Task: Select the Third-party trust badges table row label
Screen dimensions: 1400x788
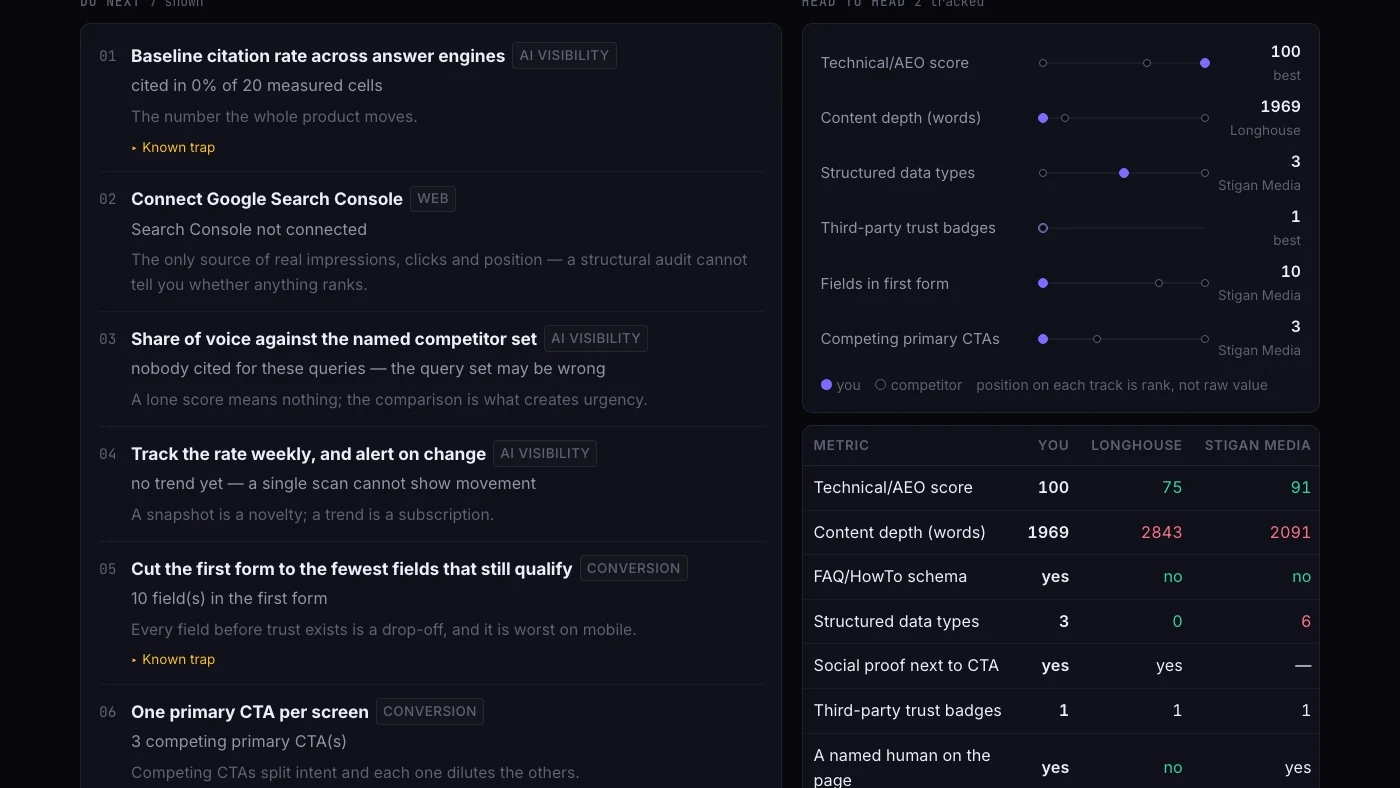Action: [907, 711]
